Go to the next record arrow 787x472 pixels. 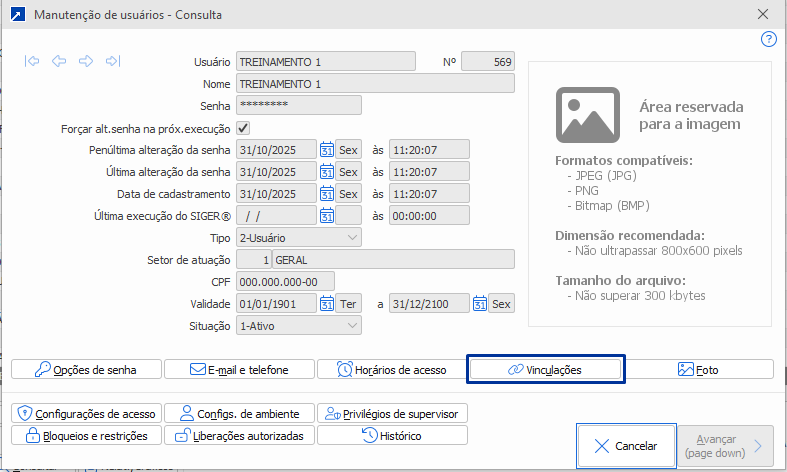click(x=86, y=61)
